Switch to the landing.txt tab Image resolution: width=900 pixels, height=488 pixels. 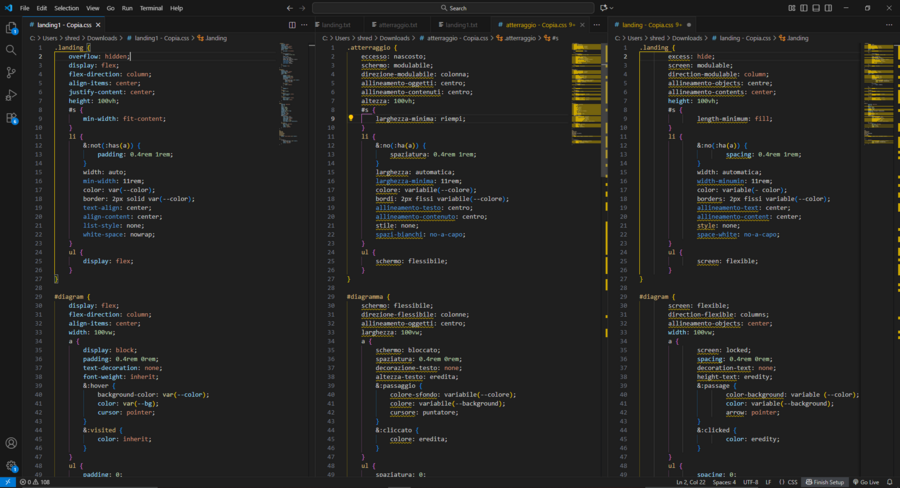[338, 25]
